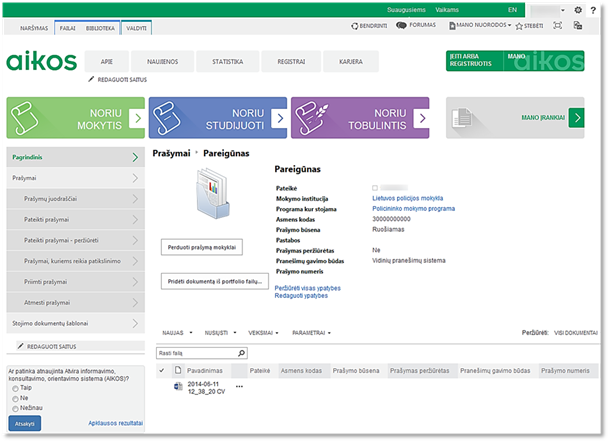The image size is (609, 442).
Task: Open the Parametrai dropdown menu
Action: 311,333
